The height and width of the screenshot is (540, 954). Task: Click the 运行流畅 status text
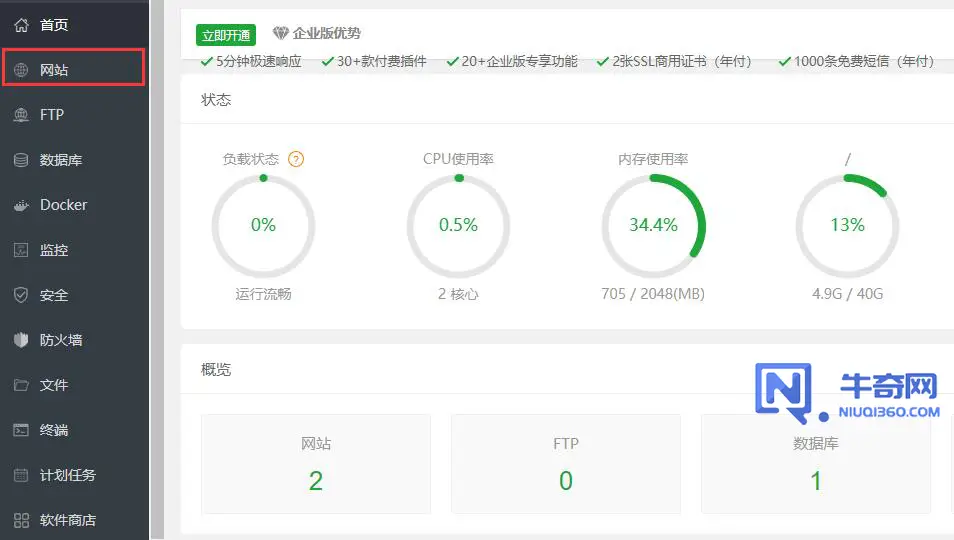(263, 294)
